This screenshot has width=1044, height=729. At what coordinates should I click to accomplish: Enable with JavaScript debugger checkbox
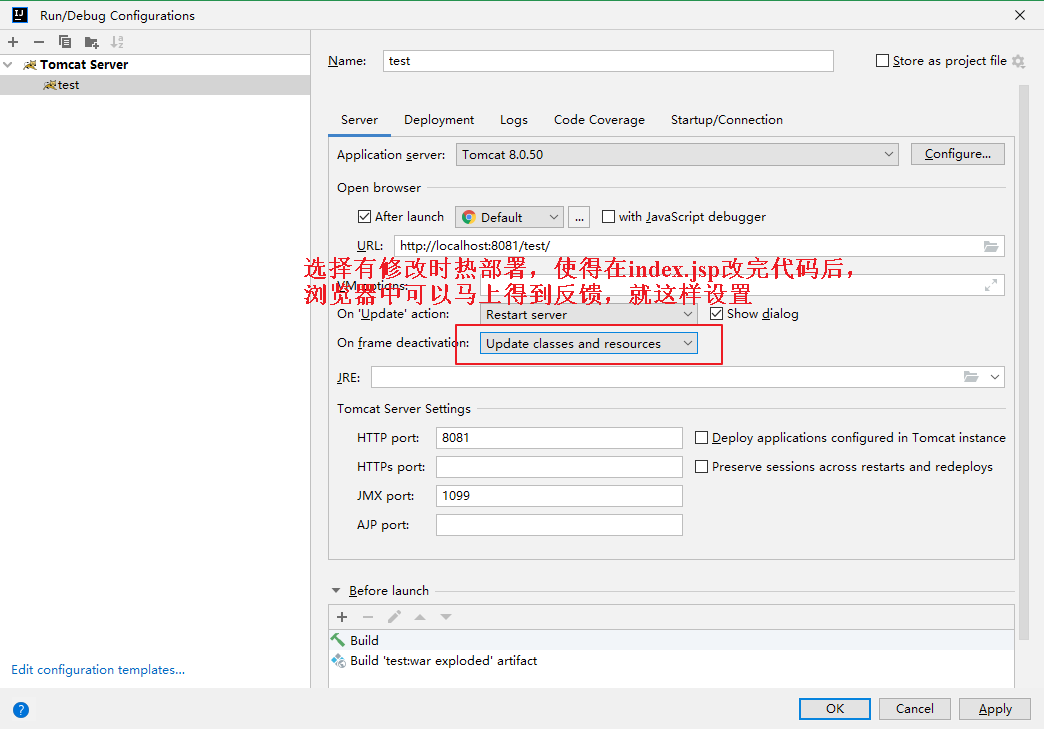[608, 216]
